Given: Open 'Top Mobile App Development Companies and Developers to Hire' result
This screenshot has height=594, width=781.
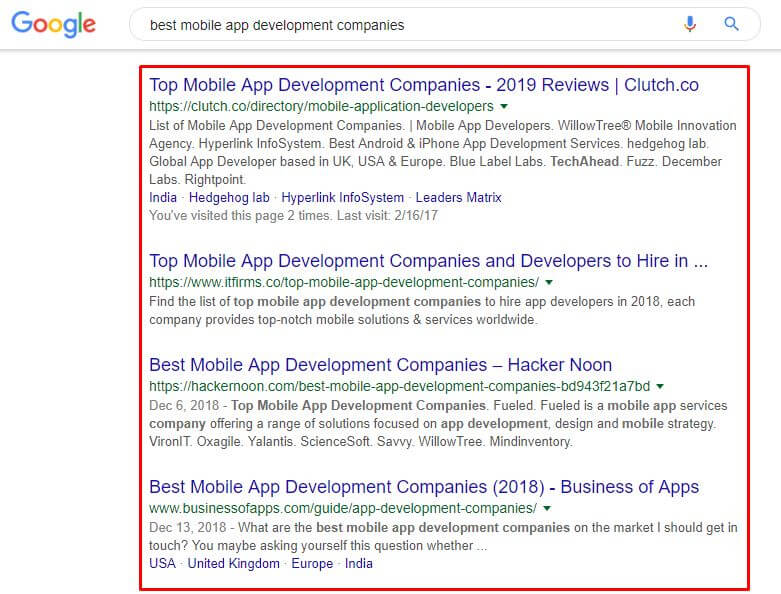Looking at the screenshot, I should pos(428,261).
